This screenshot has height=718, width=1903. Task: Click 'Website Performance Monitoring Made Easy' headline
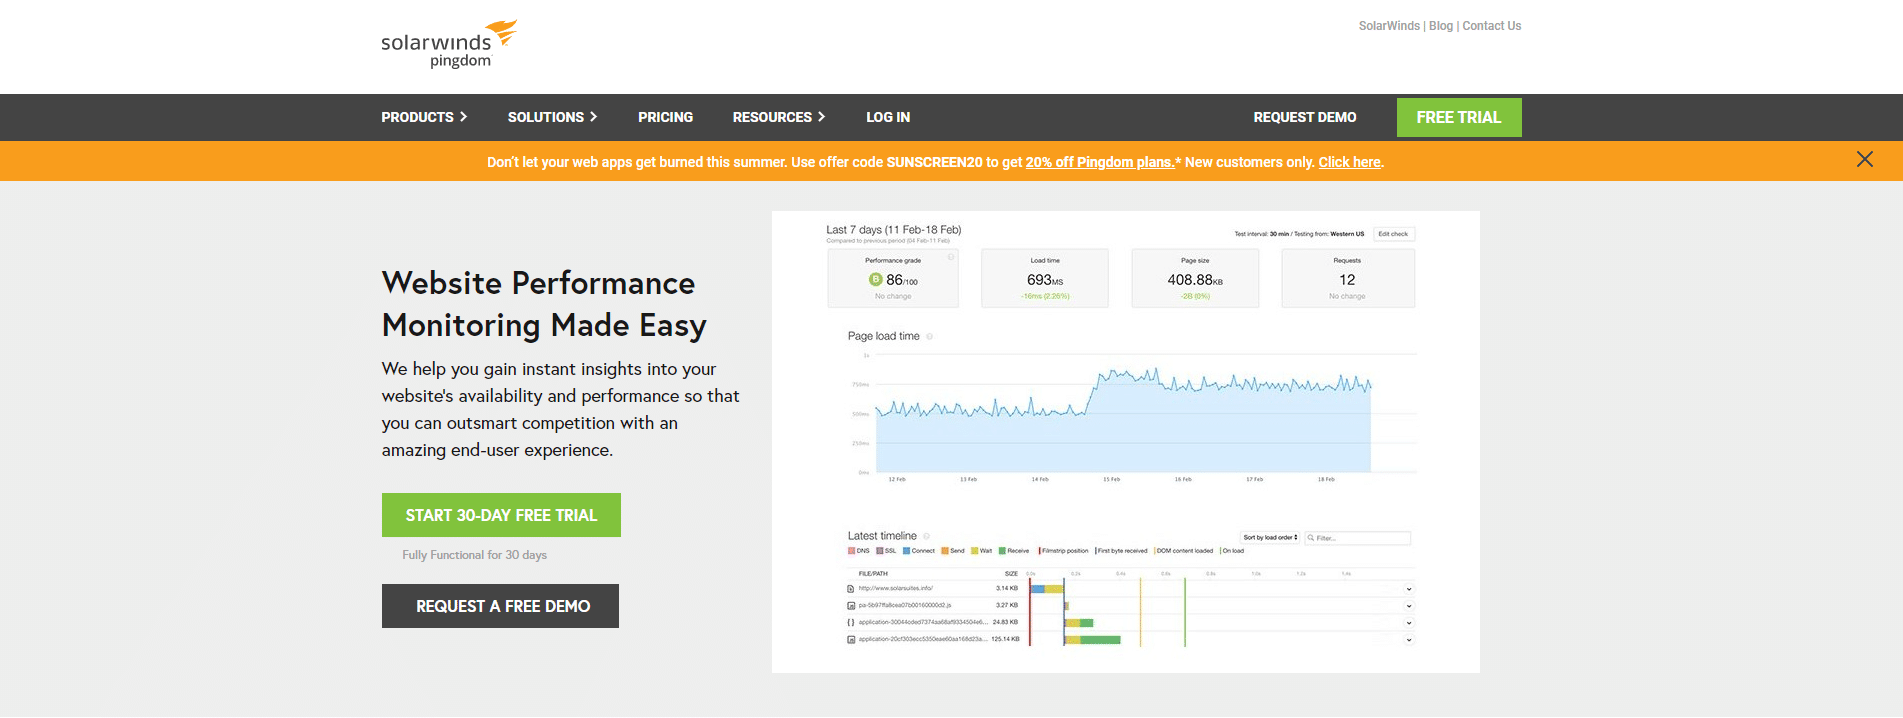click(x=544, y=304)
